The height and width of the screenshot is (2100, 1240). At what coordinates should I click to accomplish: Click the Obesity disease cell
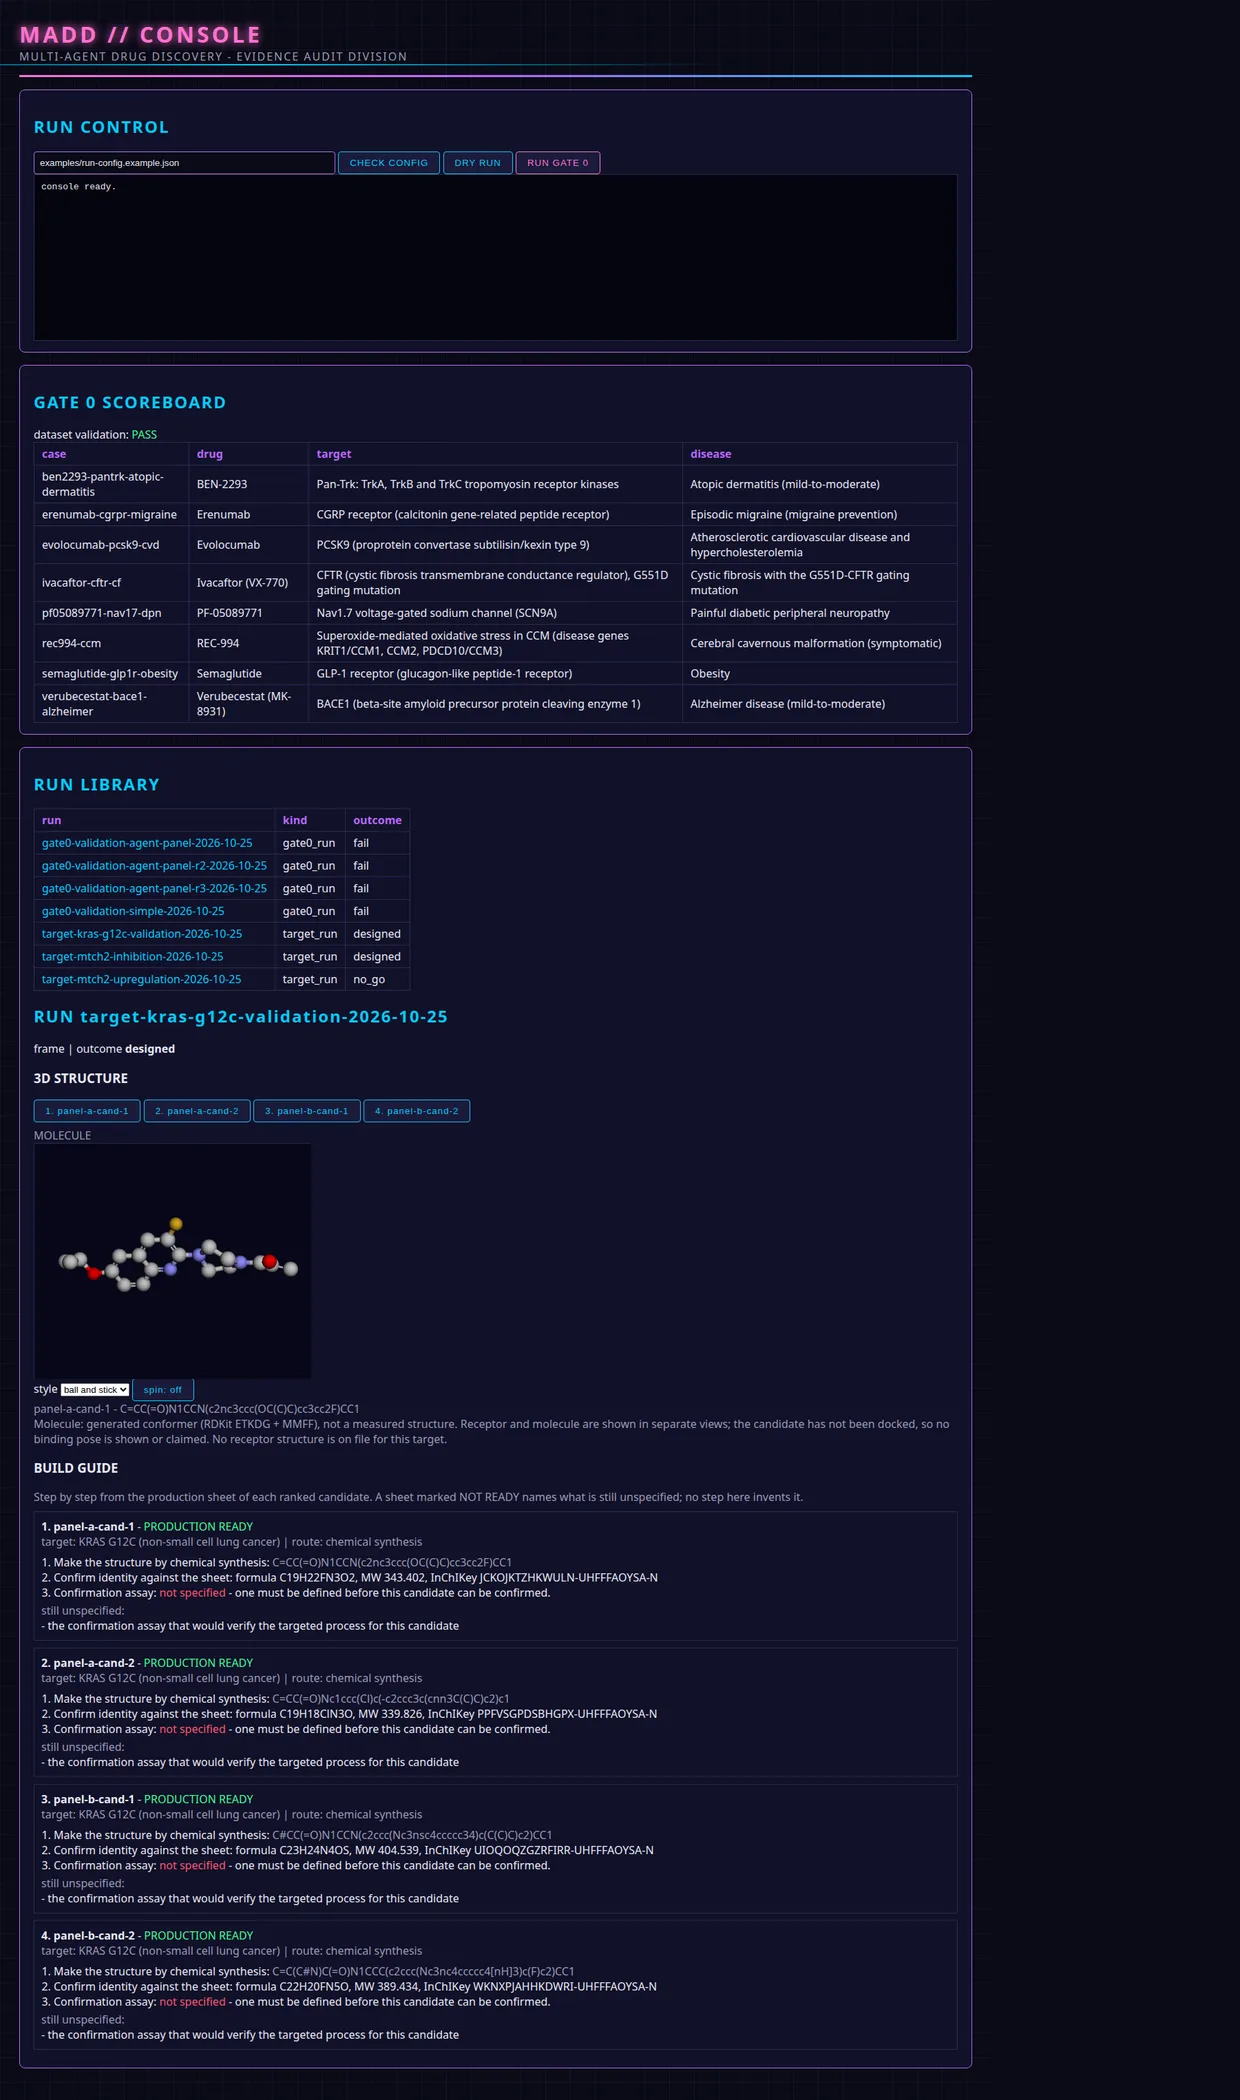coord(819,674)
